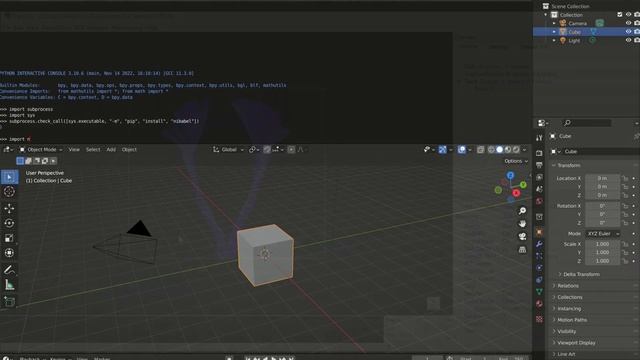
Task: Select the Camera item in outliner
Action: pyautogui.click(x=577, y=23)
